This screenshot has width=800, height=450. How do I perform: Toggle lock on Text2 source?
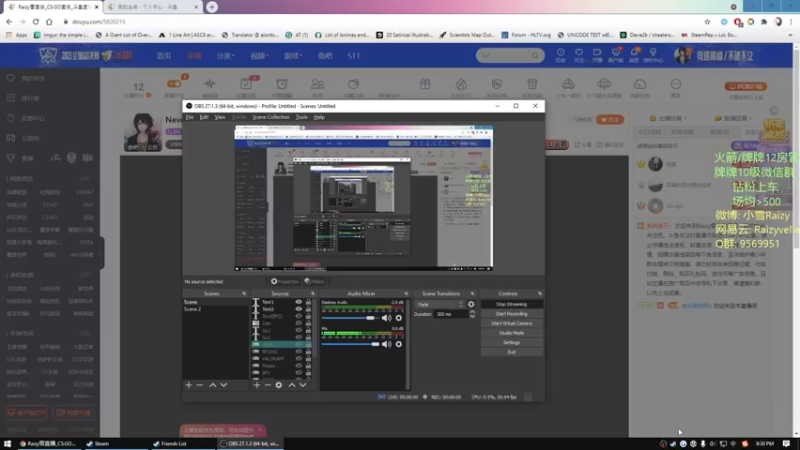(x=308, y=309)
